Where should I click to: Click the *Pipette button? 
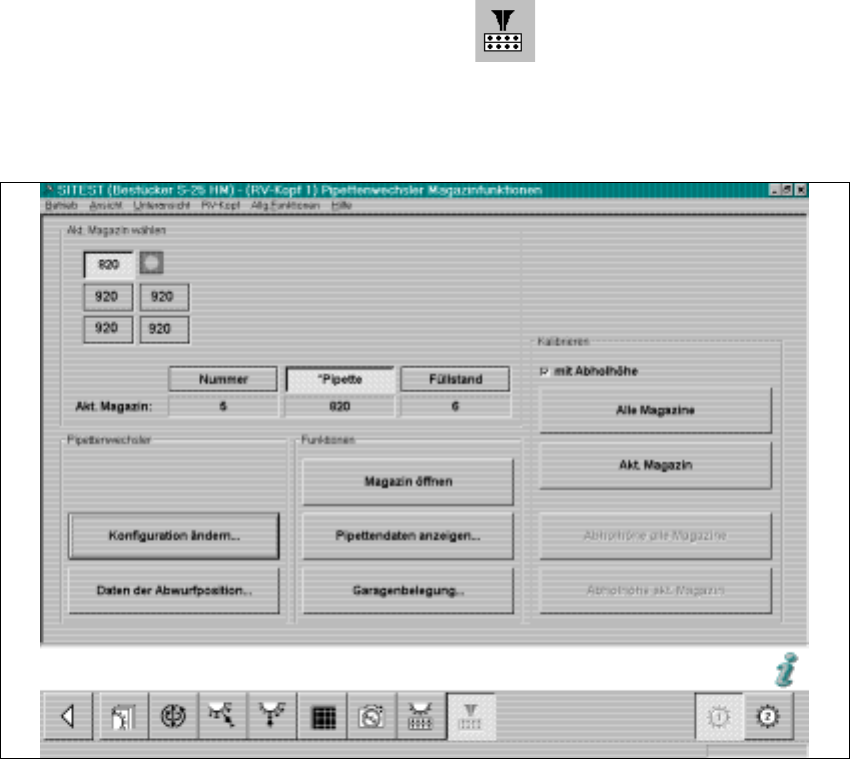[x=340, y=379]
